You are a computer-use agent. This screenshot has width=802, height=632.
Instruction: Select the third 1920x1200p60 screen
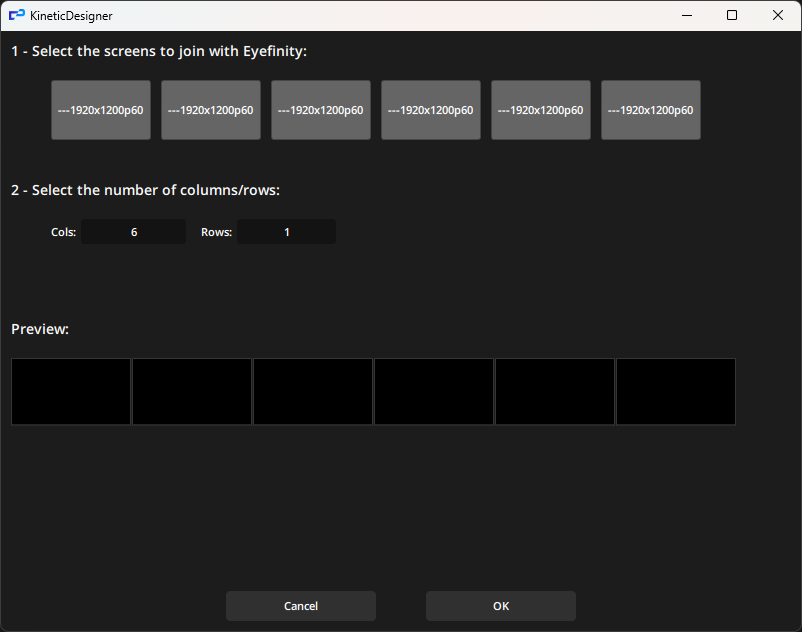coord(320,109)
